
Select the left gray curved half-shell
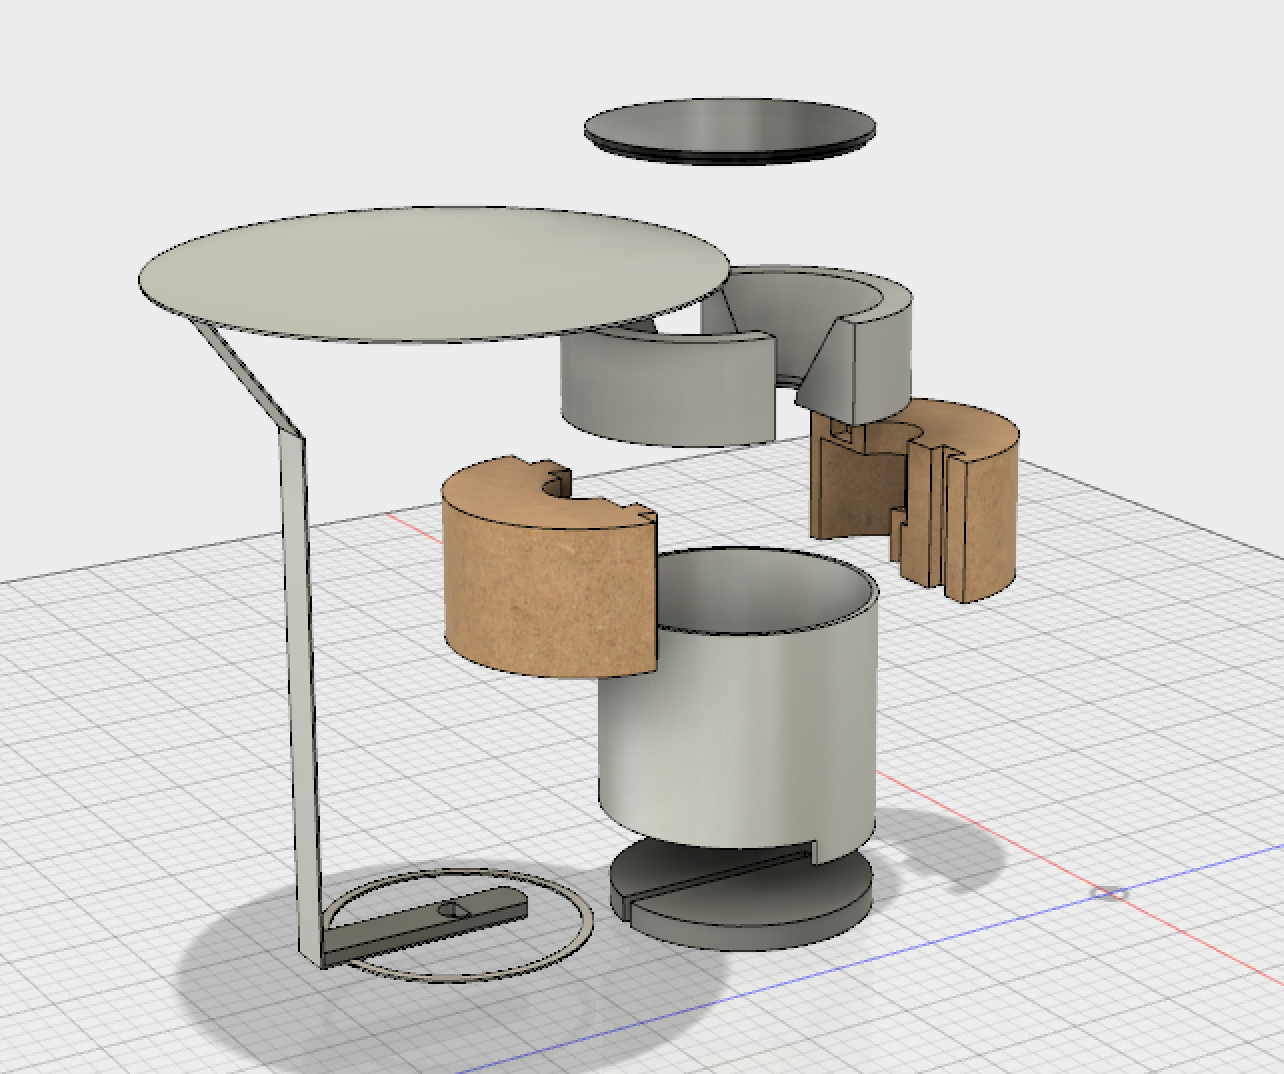668,388
